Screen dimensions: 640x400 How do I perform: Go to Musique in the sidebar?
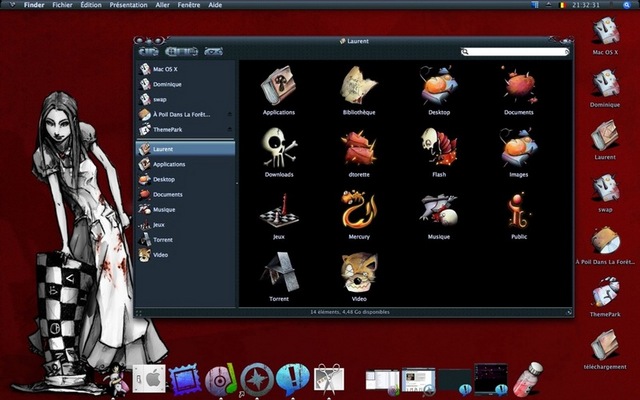pos(186,209)
